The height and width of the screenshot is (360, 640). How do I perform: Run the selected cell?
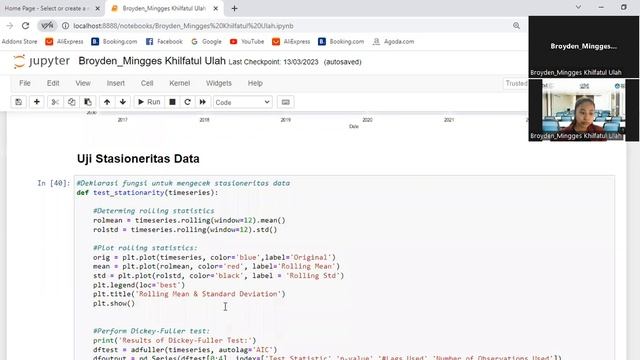coord(149,102)
